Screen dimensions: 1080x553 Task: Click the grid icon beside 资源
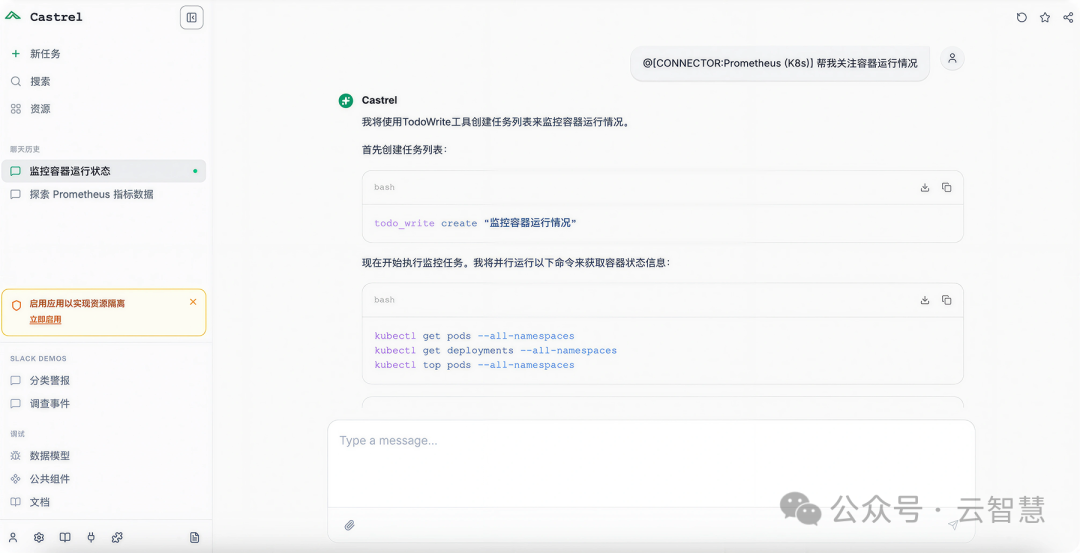pos(15,109)
